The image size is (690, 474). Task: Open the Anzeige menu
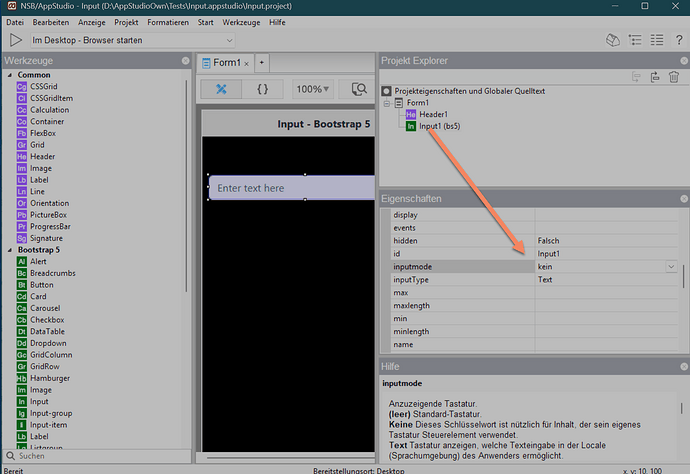coord(92,22)
